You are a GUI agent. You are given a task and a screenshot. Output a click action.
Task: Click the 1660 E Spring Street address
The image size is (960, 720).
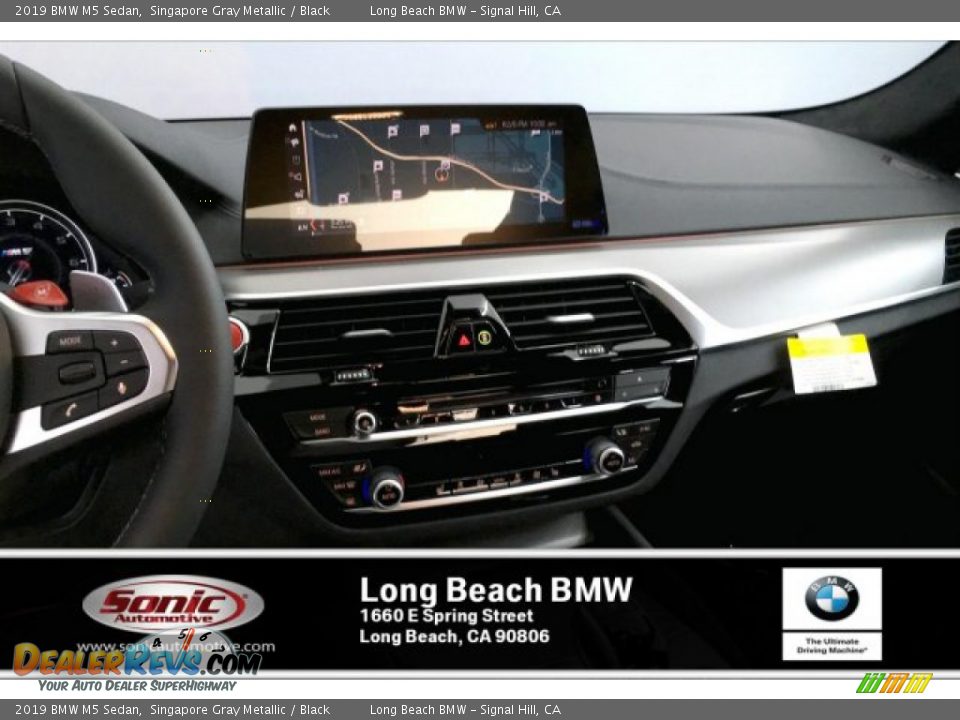coord(447,616)
